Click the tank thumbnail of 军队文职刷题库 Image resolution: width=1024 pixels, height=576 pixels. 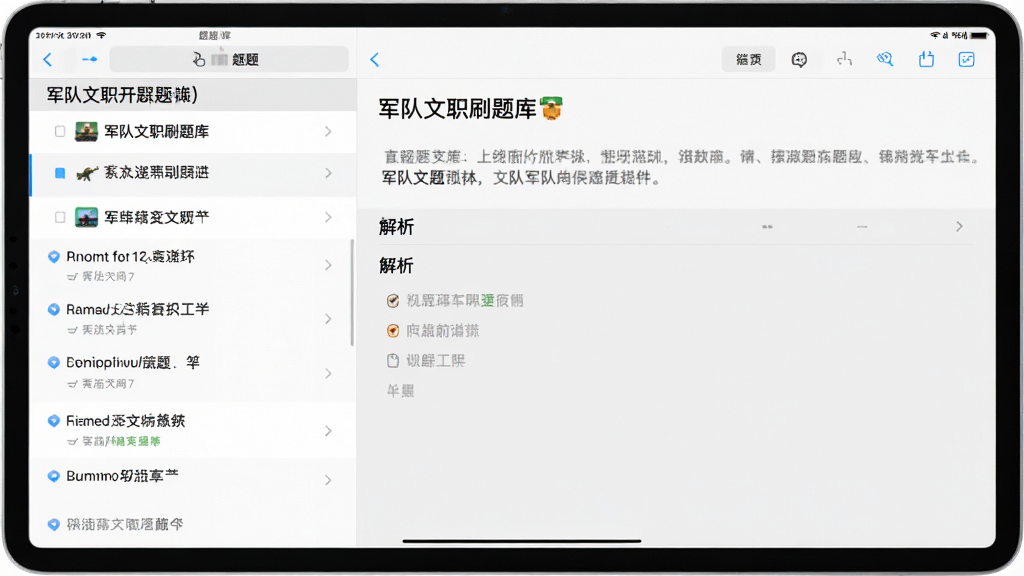click(x=86, y=131)
